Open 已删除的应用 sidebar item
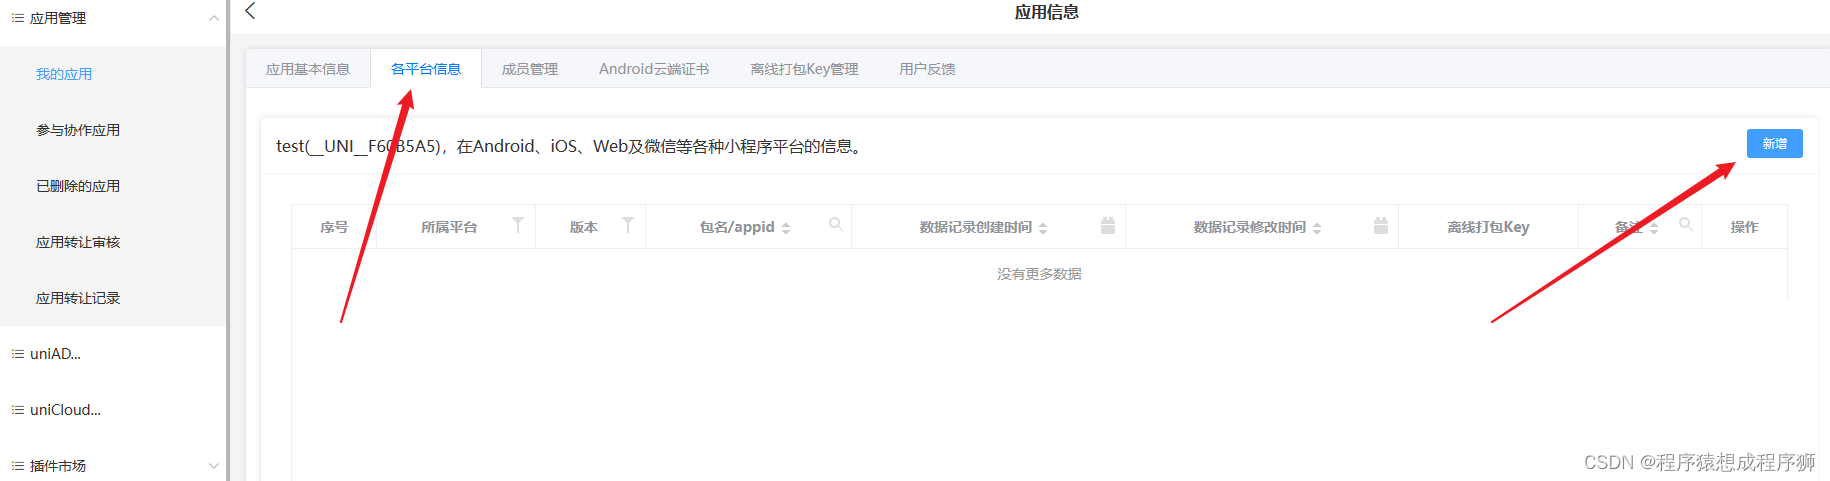 pos(78,186)
